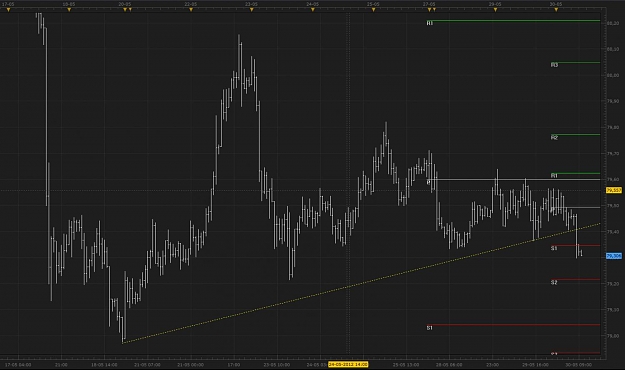
Task: Click the 79,10 price axis label
Action: coord(613,309)
